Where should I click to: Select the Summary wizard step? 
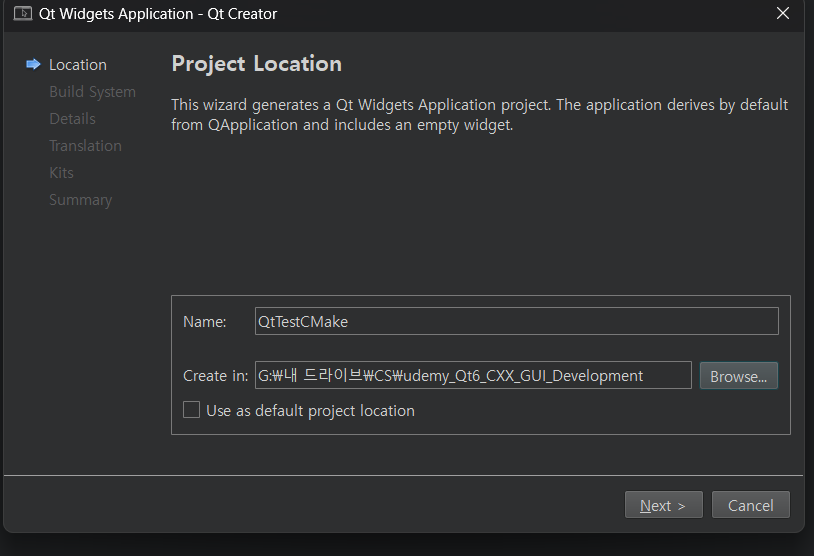80,200
